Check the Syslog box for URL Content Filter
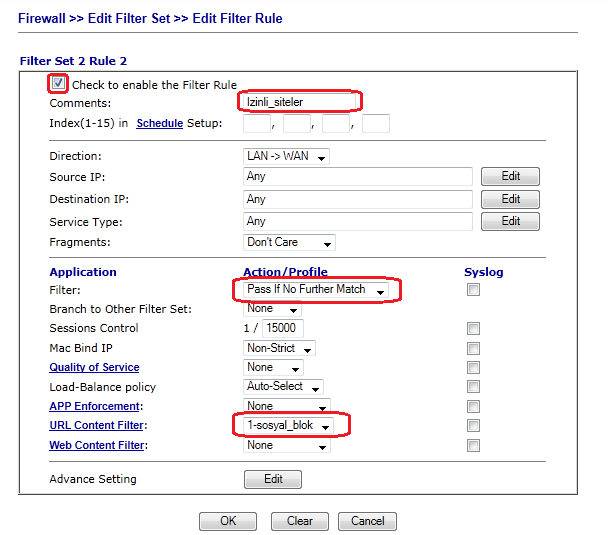 pos(473,426)
